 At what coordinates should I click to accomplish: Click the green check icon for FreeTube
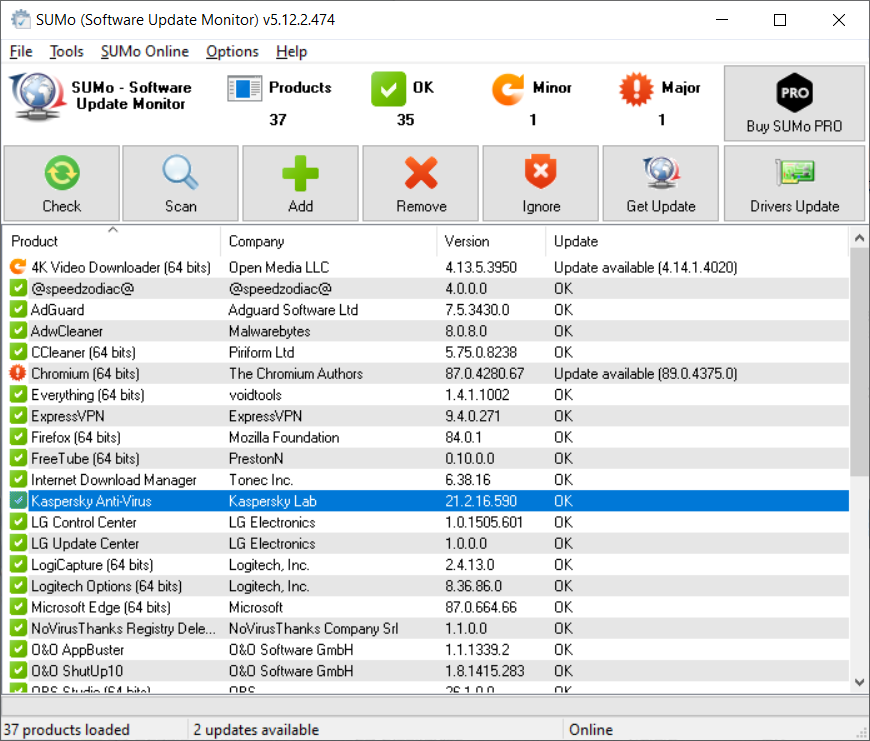pos(18,459)
